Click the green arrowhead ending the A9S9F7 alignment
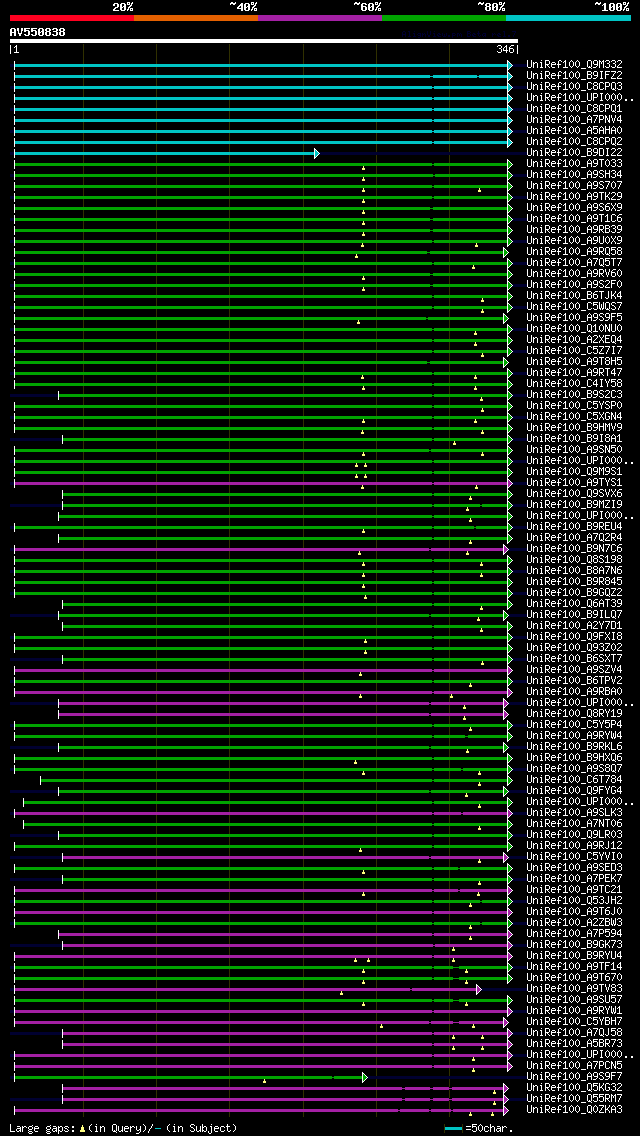This screenshot has height=1136, width=640. point(365,1077)
